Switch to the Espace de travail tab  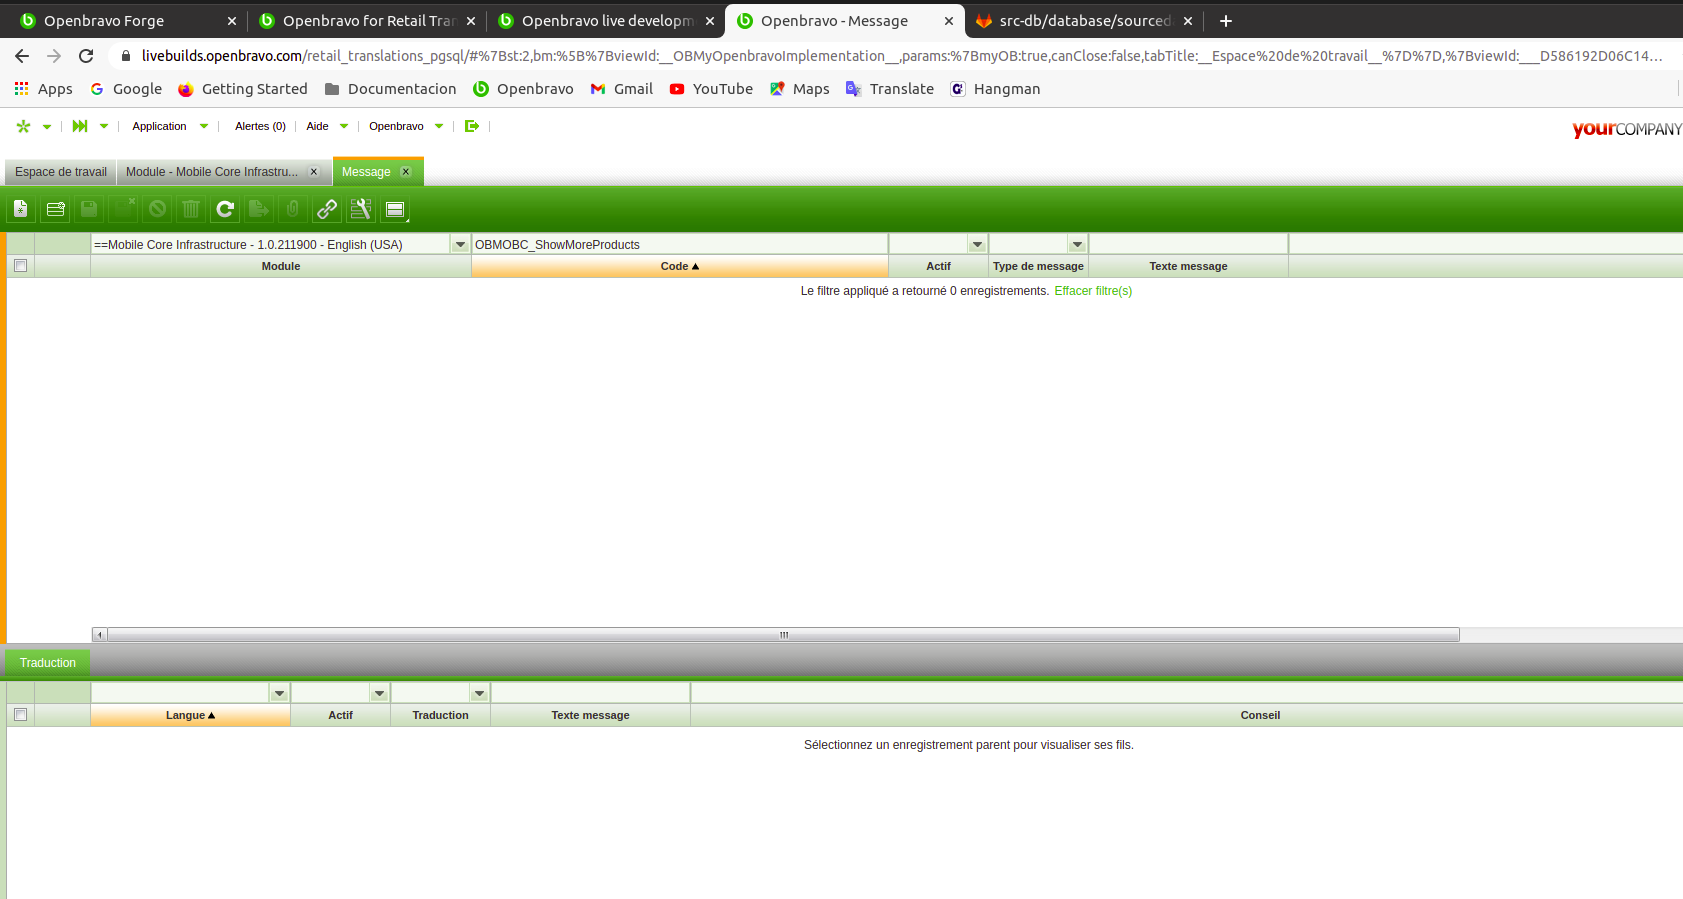[x=61, y=172]
